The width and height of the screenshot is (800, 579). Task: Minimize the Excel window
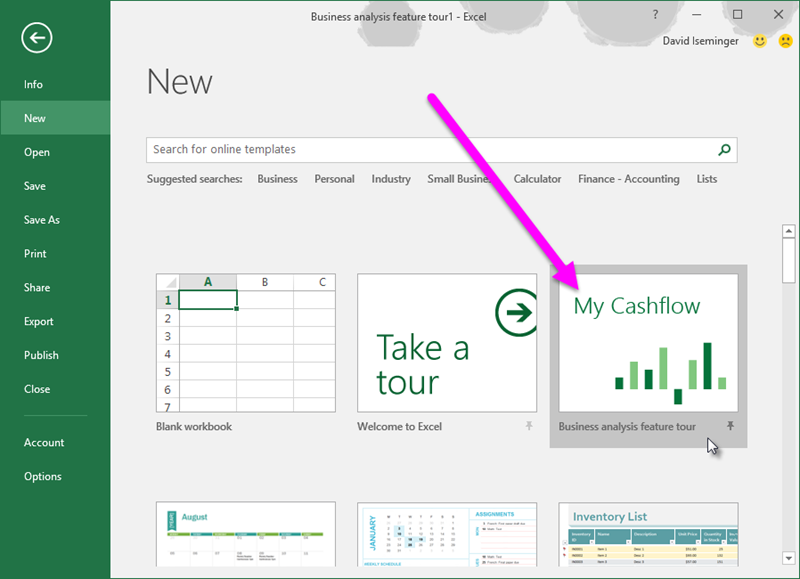click(696, 15)
